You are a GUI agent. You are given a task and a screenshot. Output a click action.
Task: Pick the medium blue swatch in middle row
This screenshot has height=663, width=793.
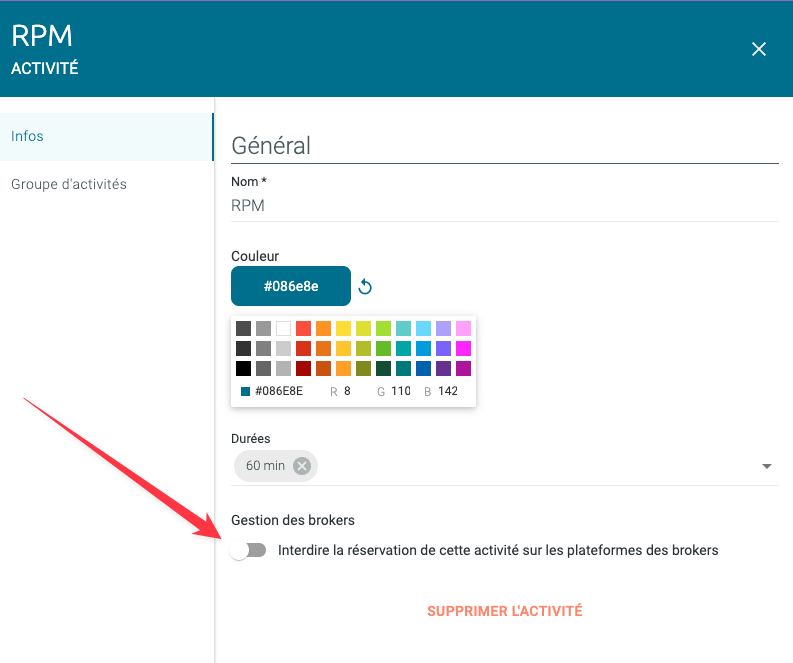(x=423, y=348)
